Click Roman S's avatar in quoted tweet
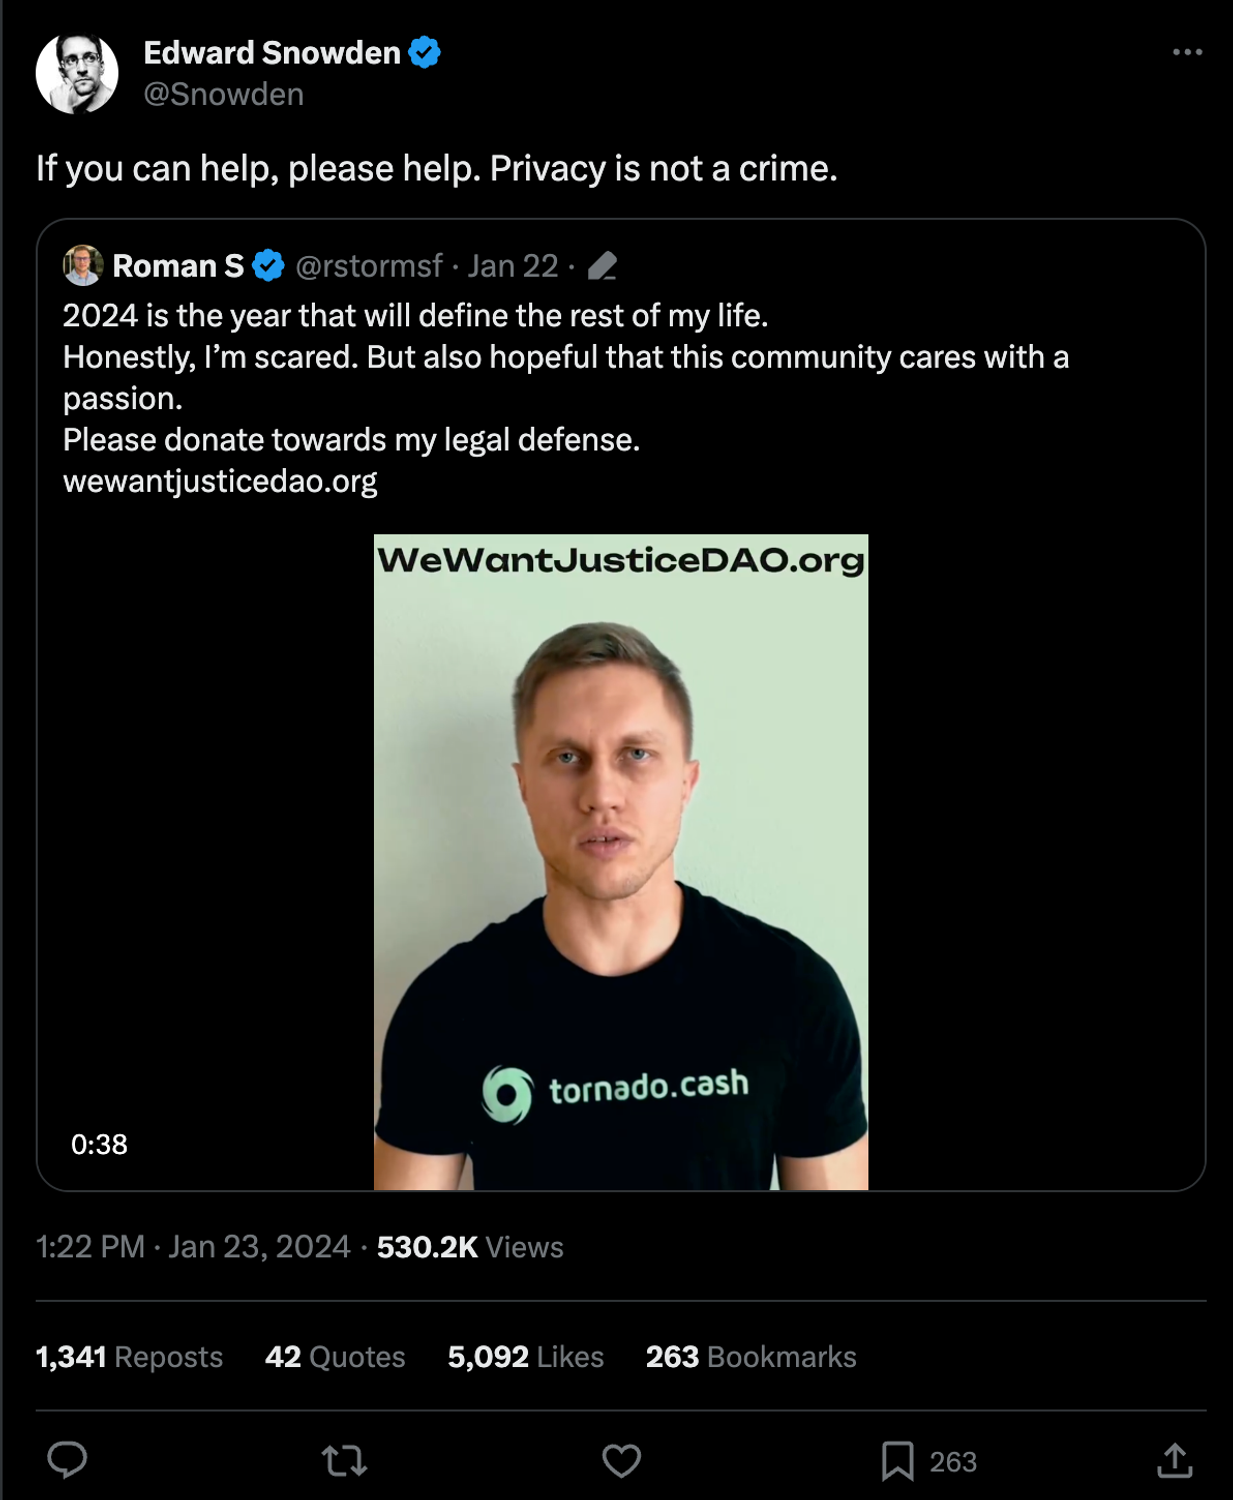1233x1500 pixels. (x=83, y=264)
